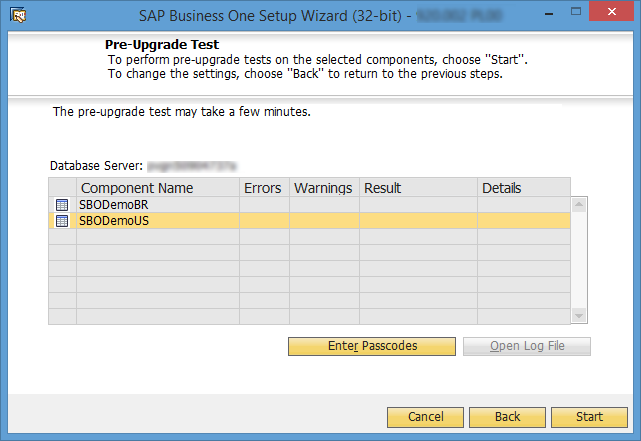Click the table scrollbar up arrow
641x441 pixels.
tap(579, 204)
